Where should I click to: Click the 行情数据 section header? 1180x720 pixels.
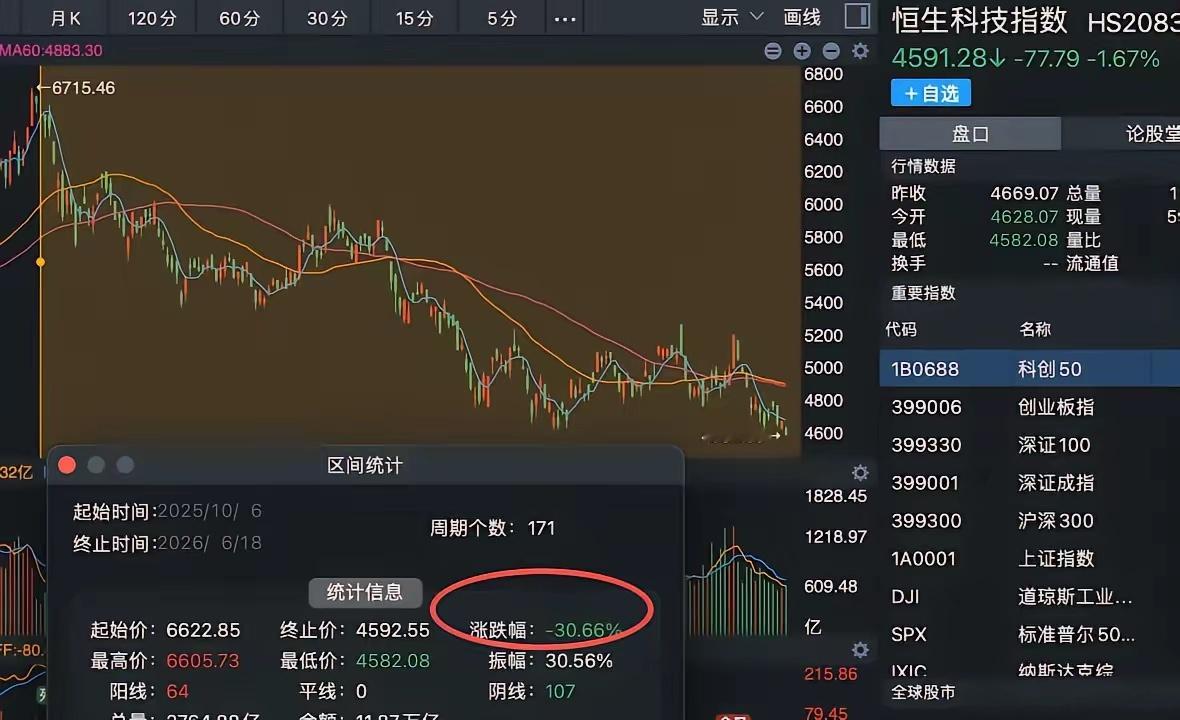point(923,166)
